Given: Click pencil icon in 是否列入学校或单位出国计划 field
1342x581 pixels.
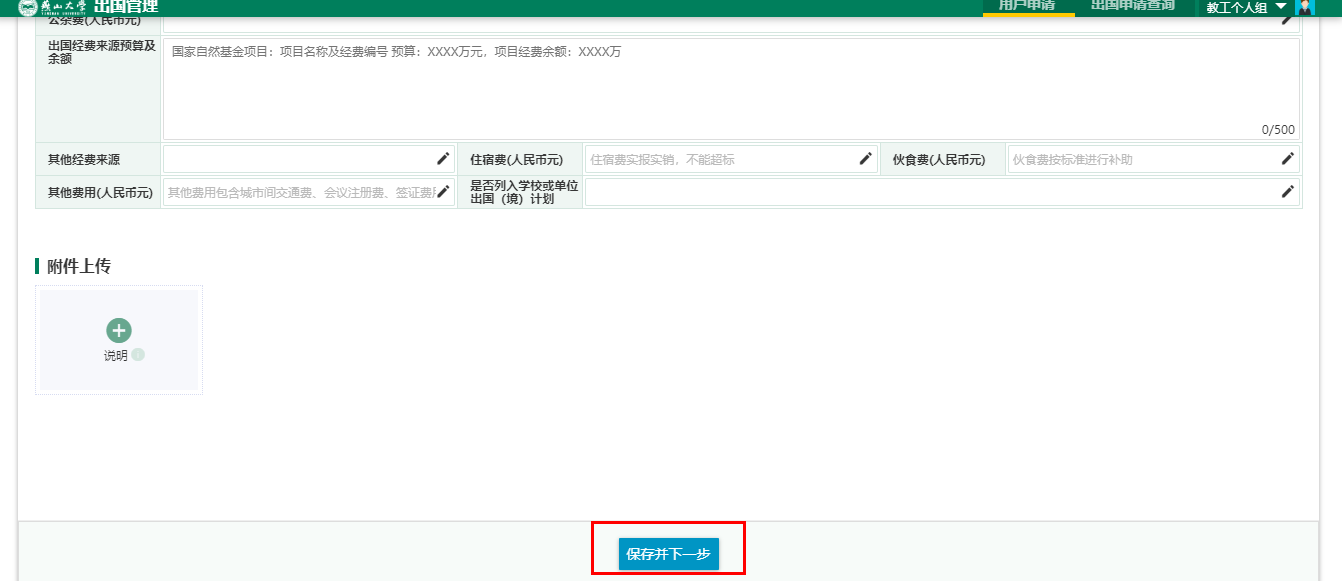Looking at the screenshot, I should click(1288, 192).
